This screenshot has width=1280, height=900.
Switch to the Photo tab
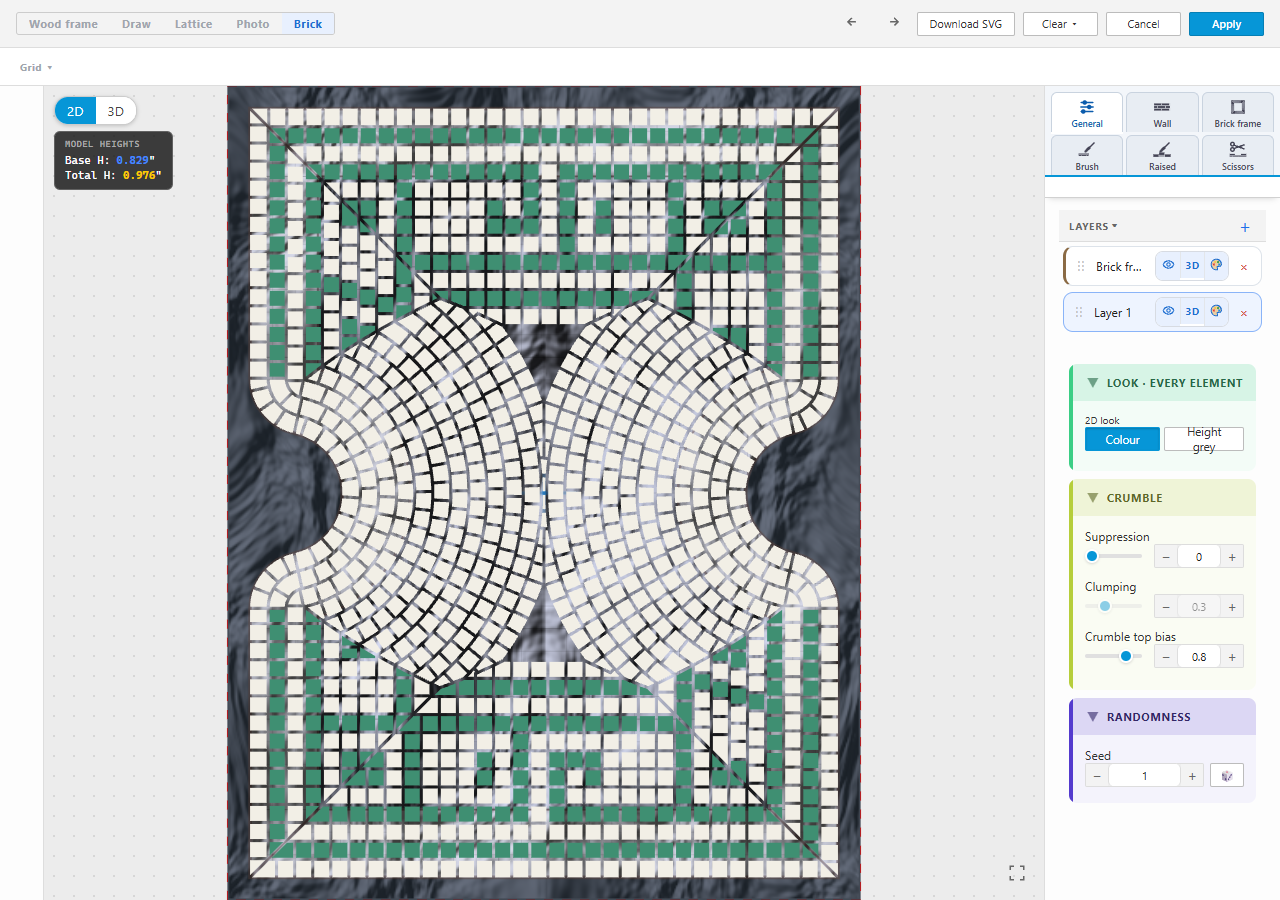coord(253,24)
